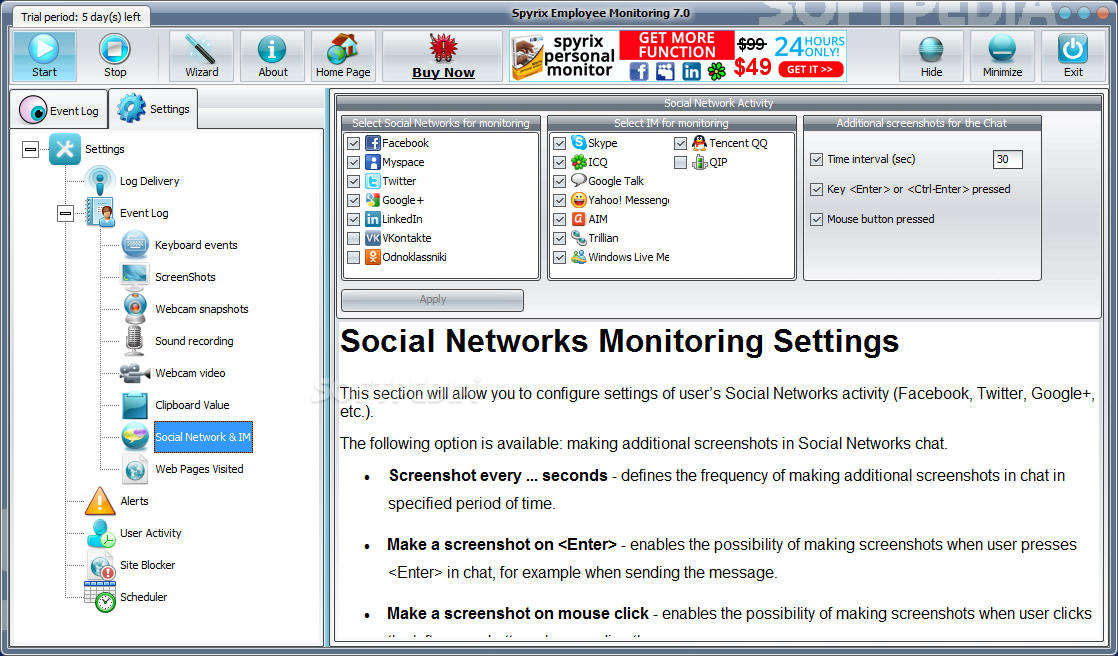Toggle Key Enter pressed checkbox

pos(816,190)
